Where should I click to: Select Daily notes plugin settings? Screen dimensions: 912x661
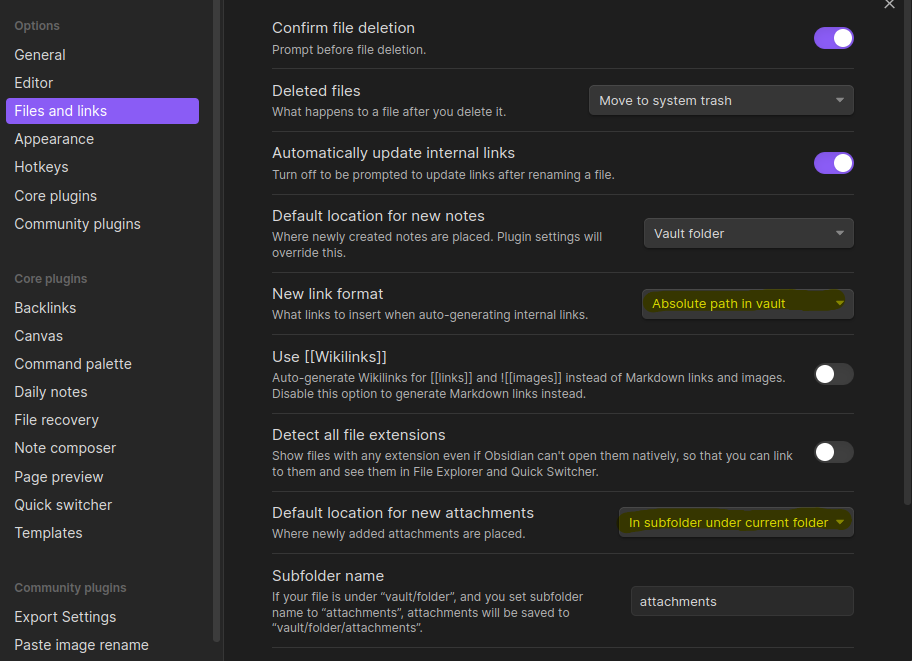click(51, 392)
